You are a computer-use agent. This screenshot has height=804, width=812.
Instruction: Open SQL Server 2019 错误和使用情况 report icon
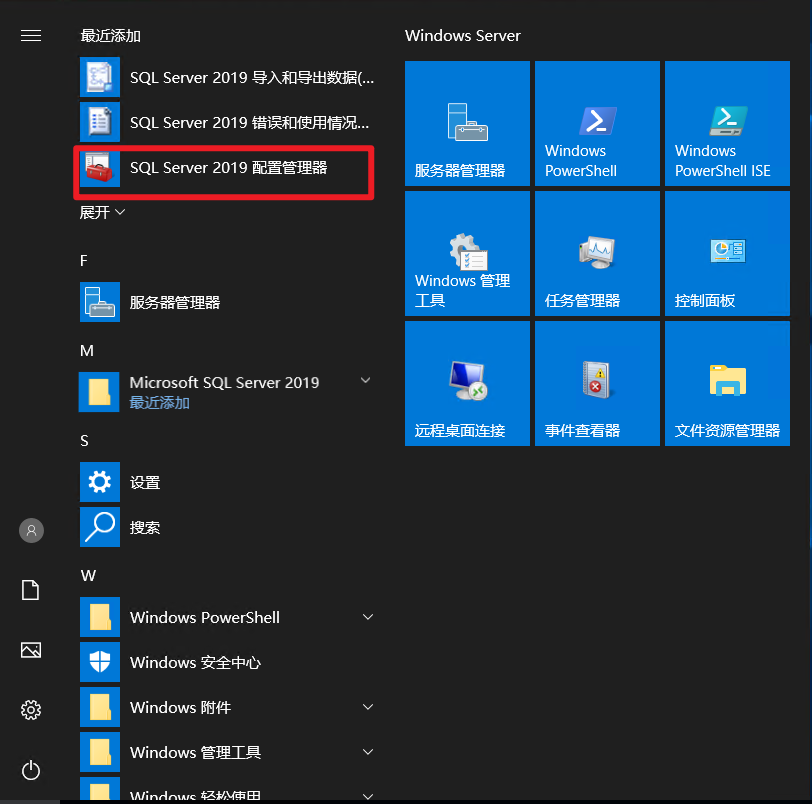coord(99,122)
